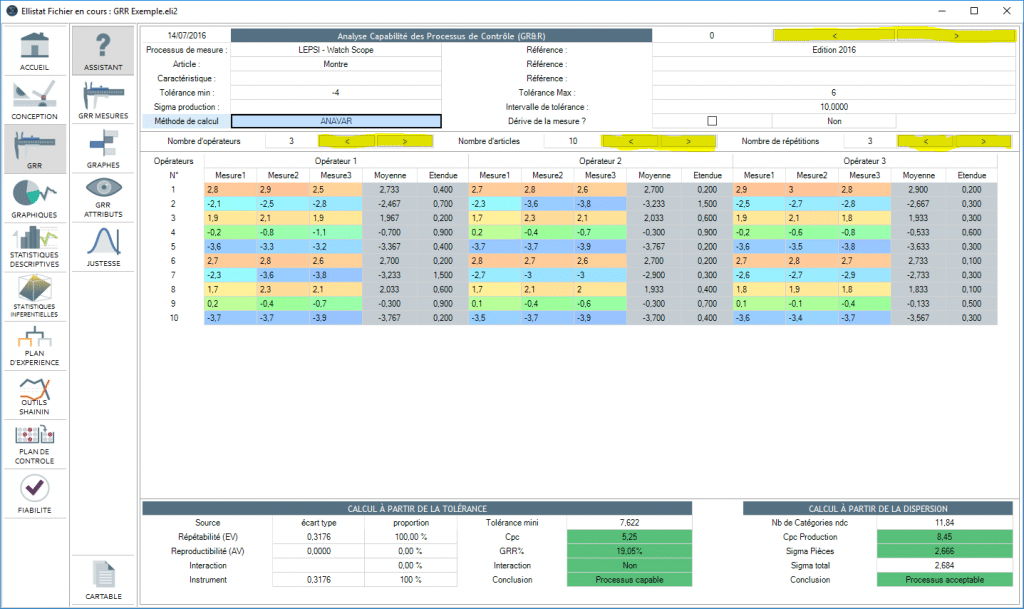Select Opérateur 2 Mesure1 cell in row 7

(495, 275)
